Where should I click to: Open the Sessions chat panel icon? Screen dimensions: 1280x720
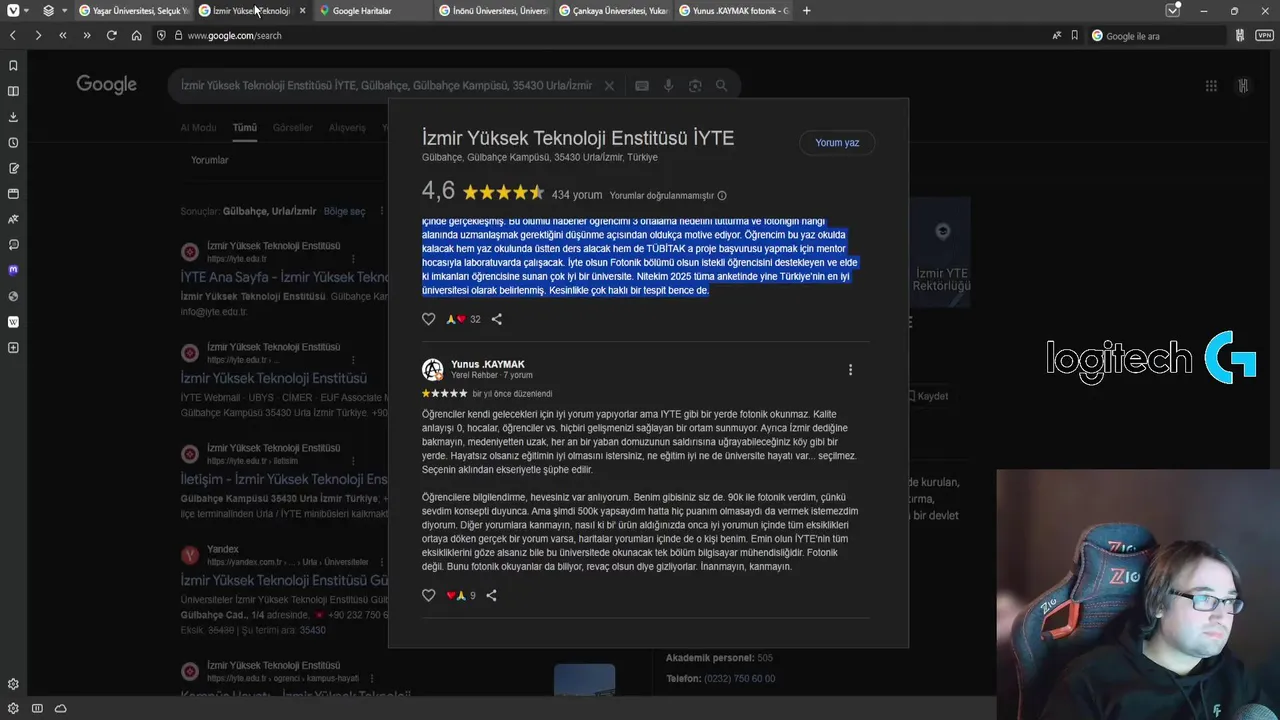13,245
